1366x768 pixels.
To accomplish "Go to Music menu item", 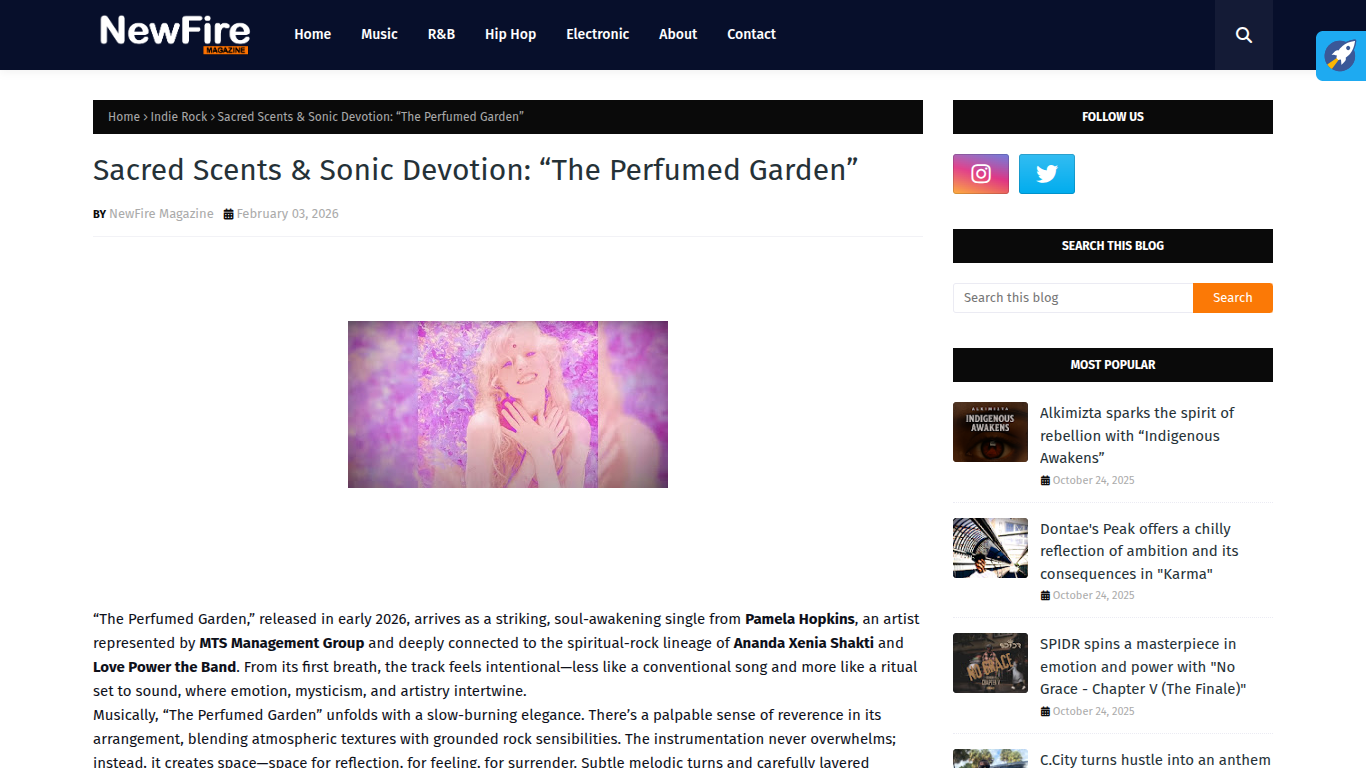I will [379, 34].
